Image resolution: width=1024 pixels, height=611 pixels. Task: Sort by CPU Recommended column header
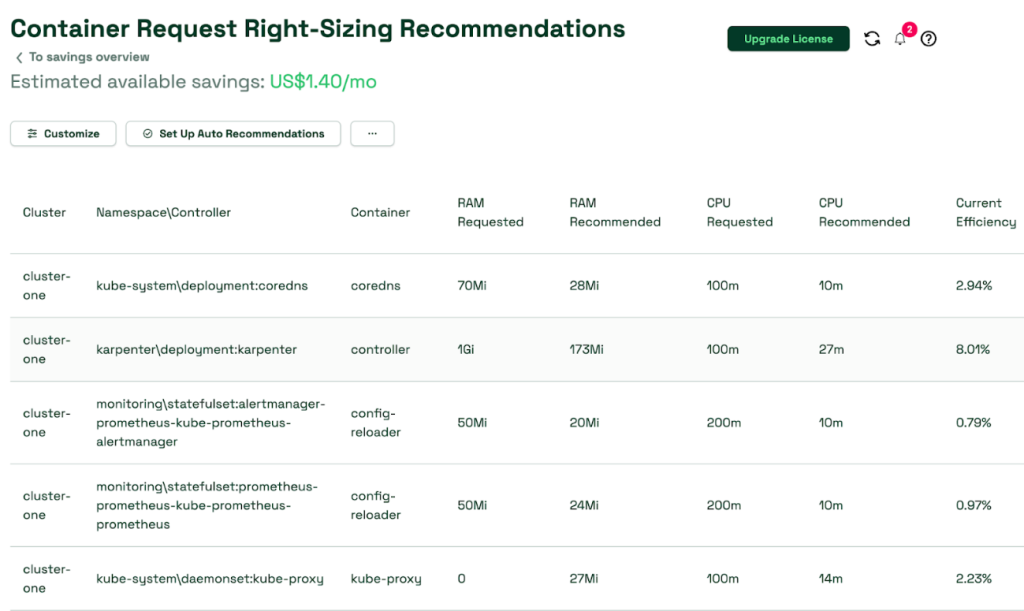(x=864, y=212)
